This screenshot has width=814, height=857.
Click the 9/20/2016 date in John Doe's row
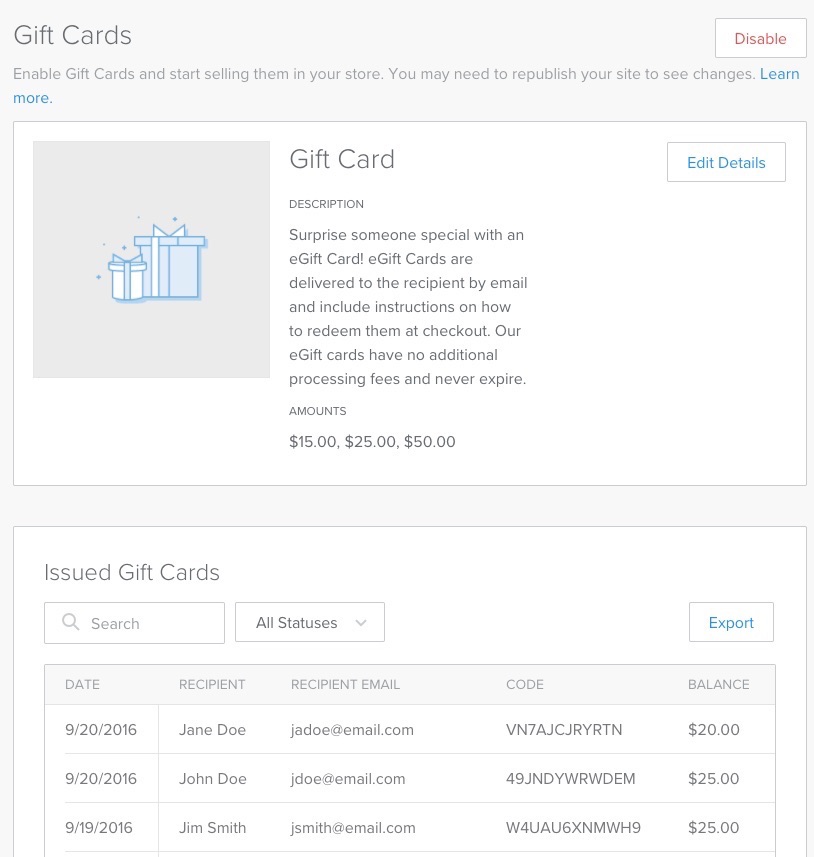(x=101, y=778)
